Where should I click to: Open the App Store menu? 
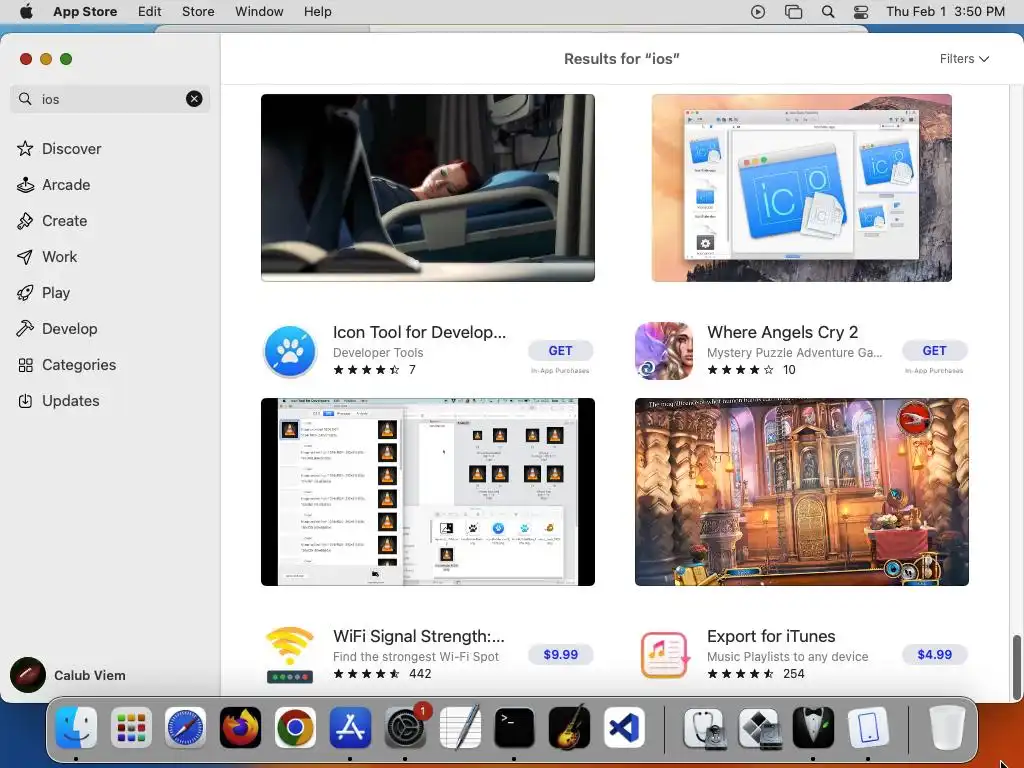pyautogui.click(x=85, y=12)
